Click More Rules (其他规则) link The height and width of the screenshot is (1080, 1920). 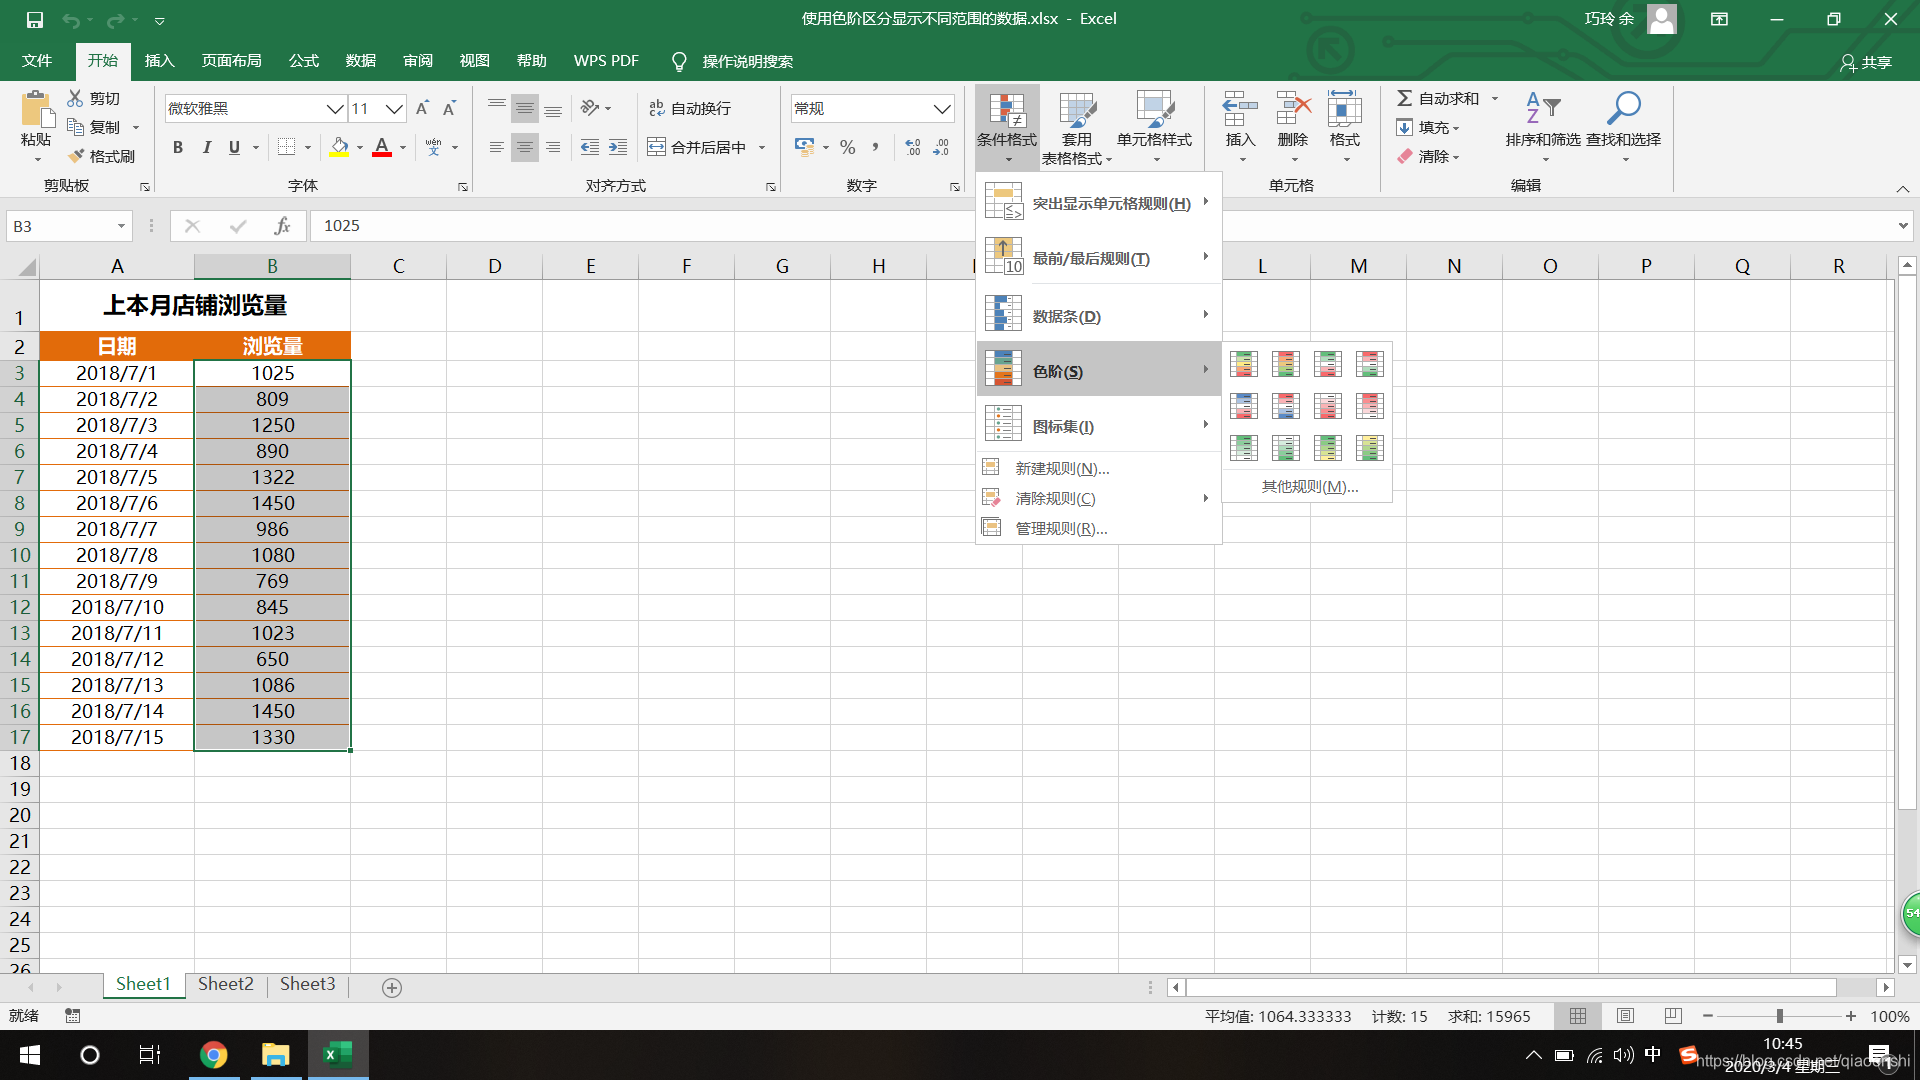(x=1309, y=487)
